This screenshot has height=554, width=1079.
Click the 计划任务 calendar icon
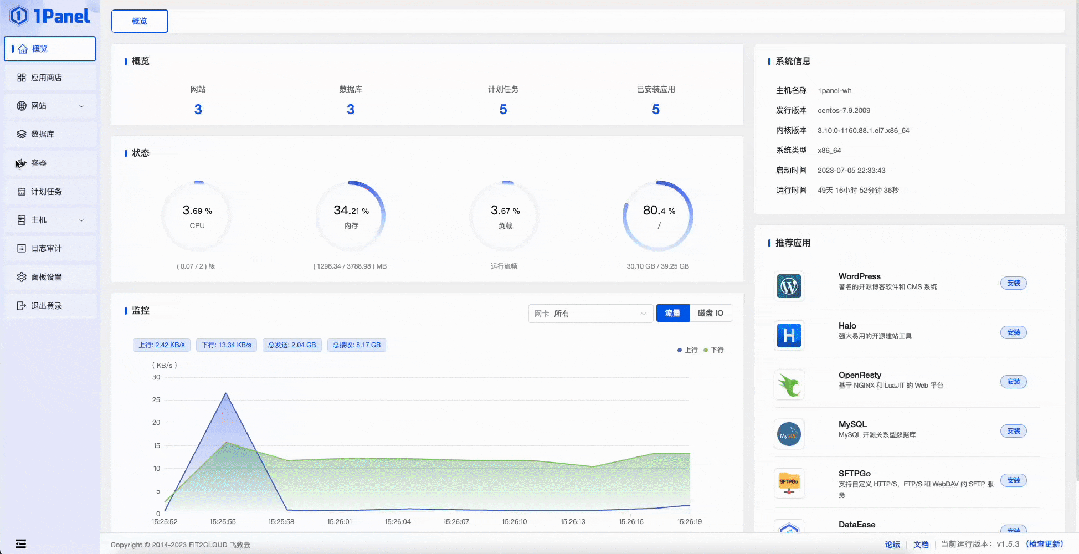[21, 191]
